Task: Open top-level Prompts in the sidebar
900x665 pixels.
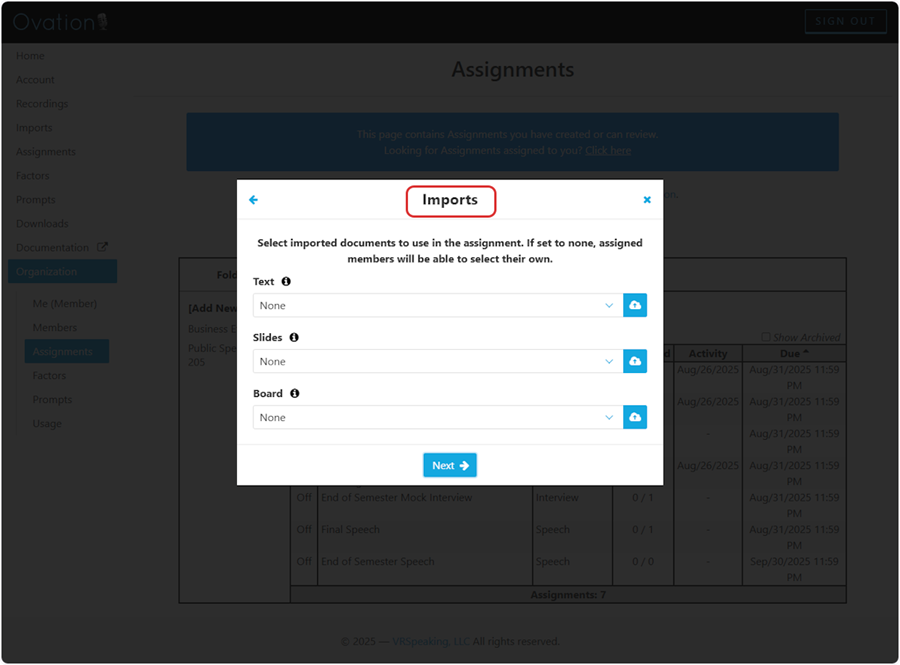Action: pyautogui.click(x=36, y=200)
